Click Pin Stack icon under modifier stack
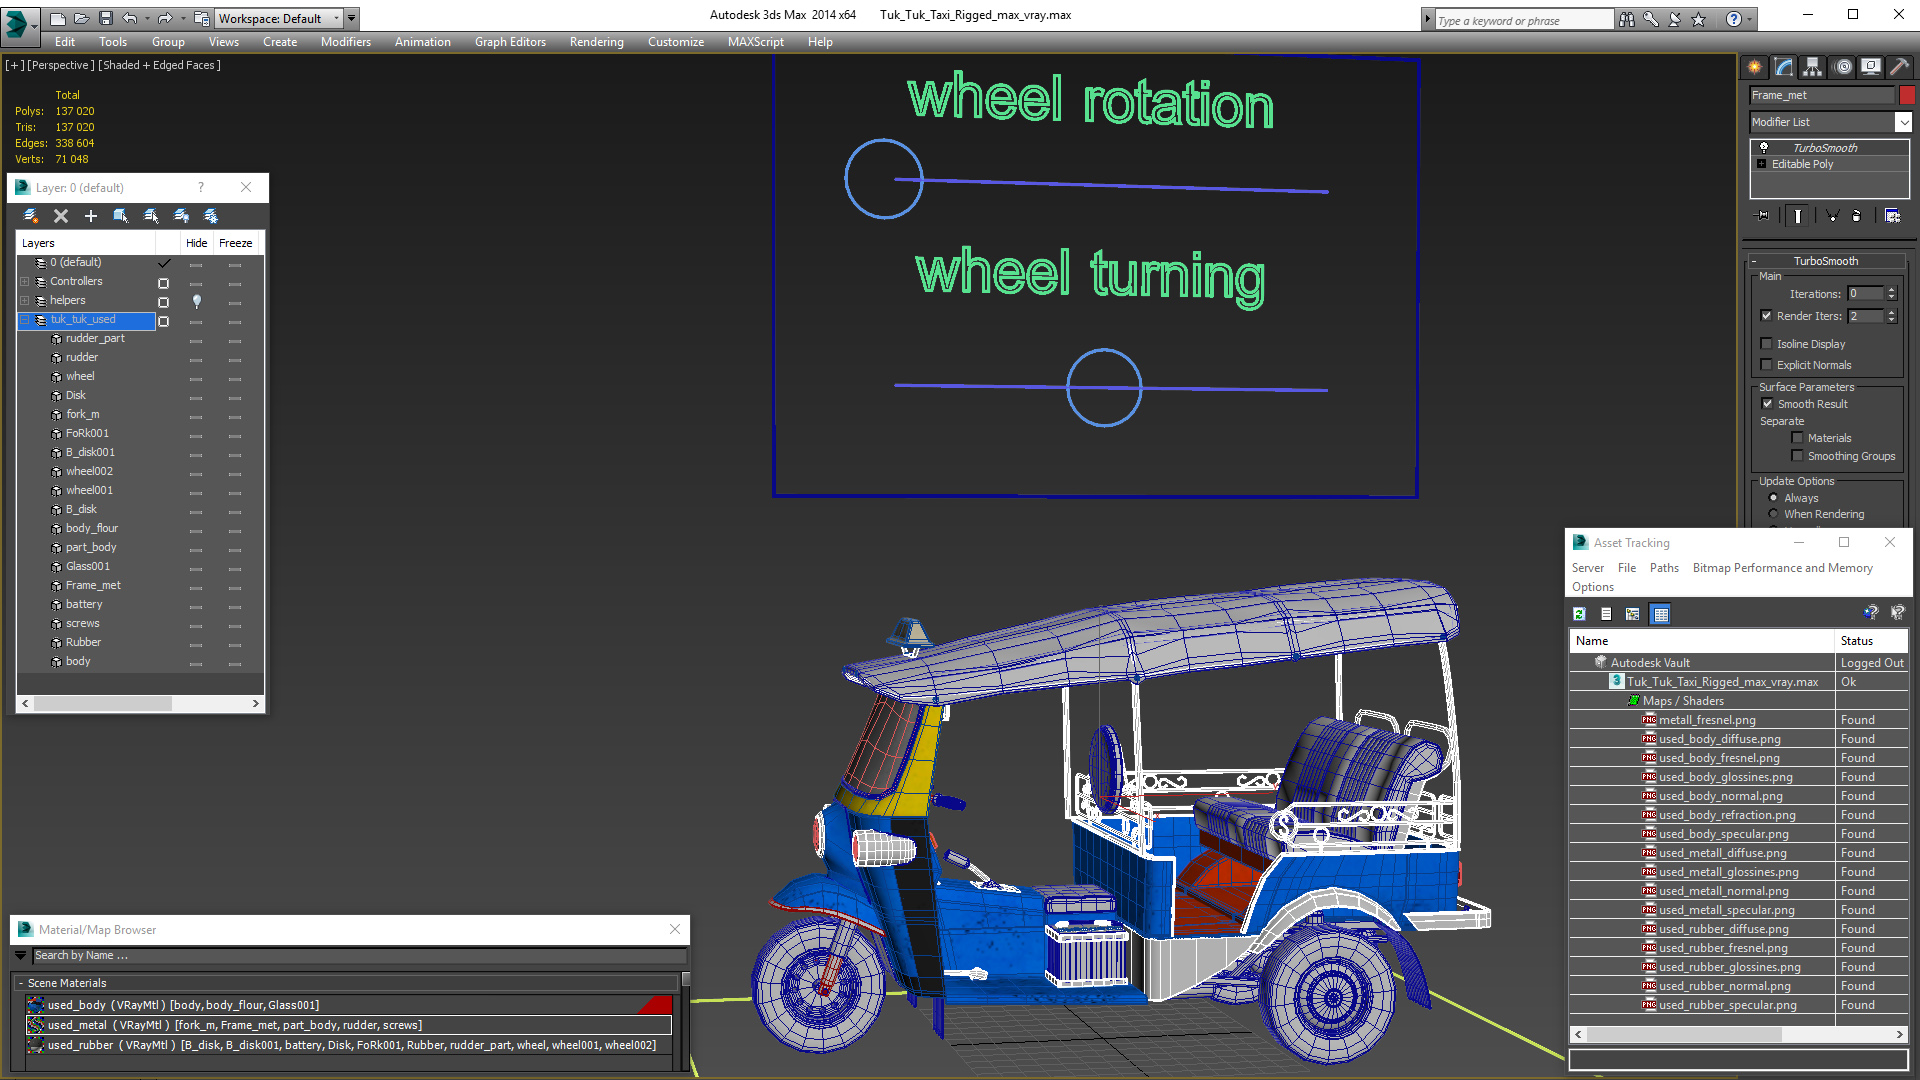This screenshot has width=1920, height=1080. pos(1763,215)
